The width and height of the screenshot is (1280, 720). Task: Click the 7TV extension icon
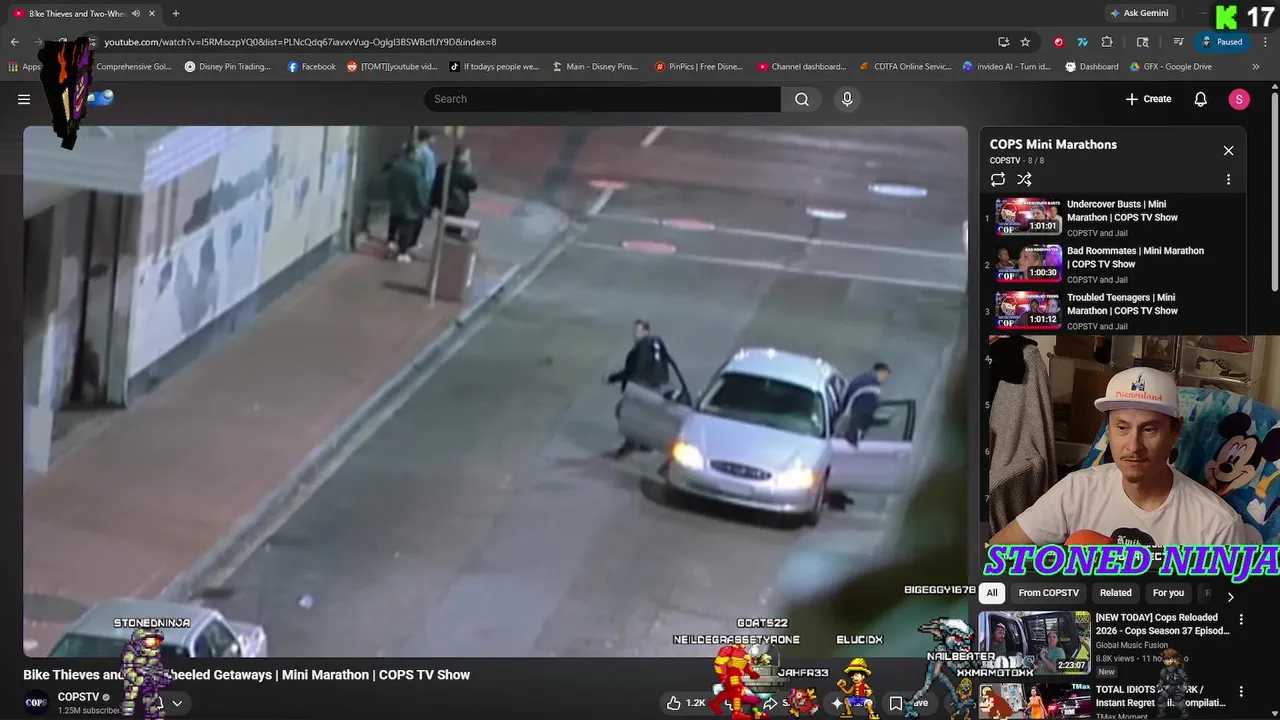click(1082, 42)
